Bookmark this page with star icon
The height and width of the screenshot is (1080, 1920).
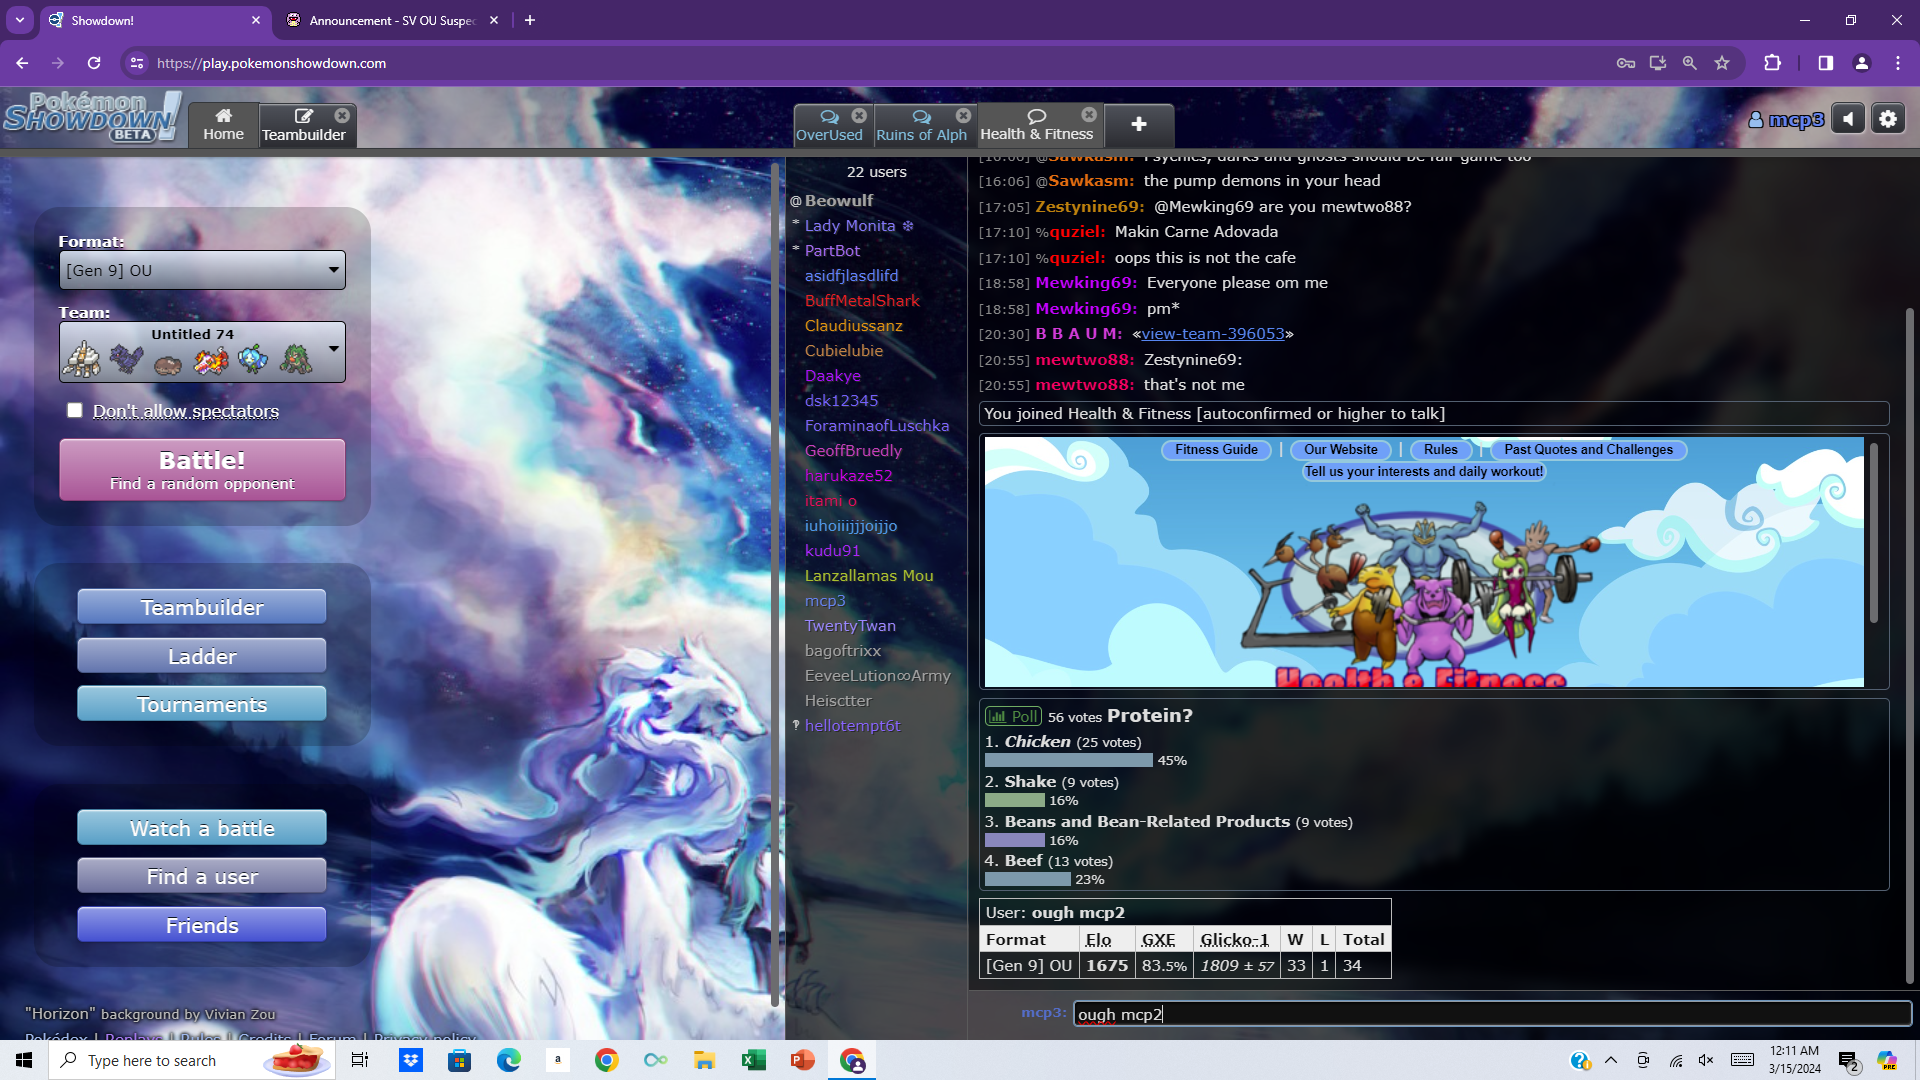click(x=1722, y=63)
